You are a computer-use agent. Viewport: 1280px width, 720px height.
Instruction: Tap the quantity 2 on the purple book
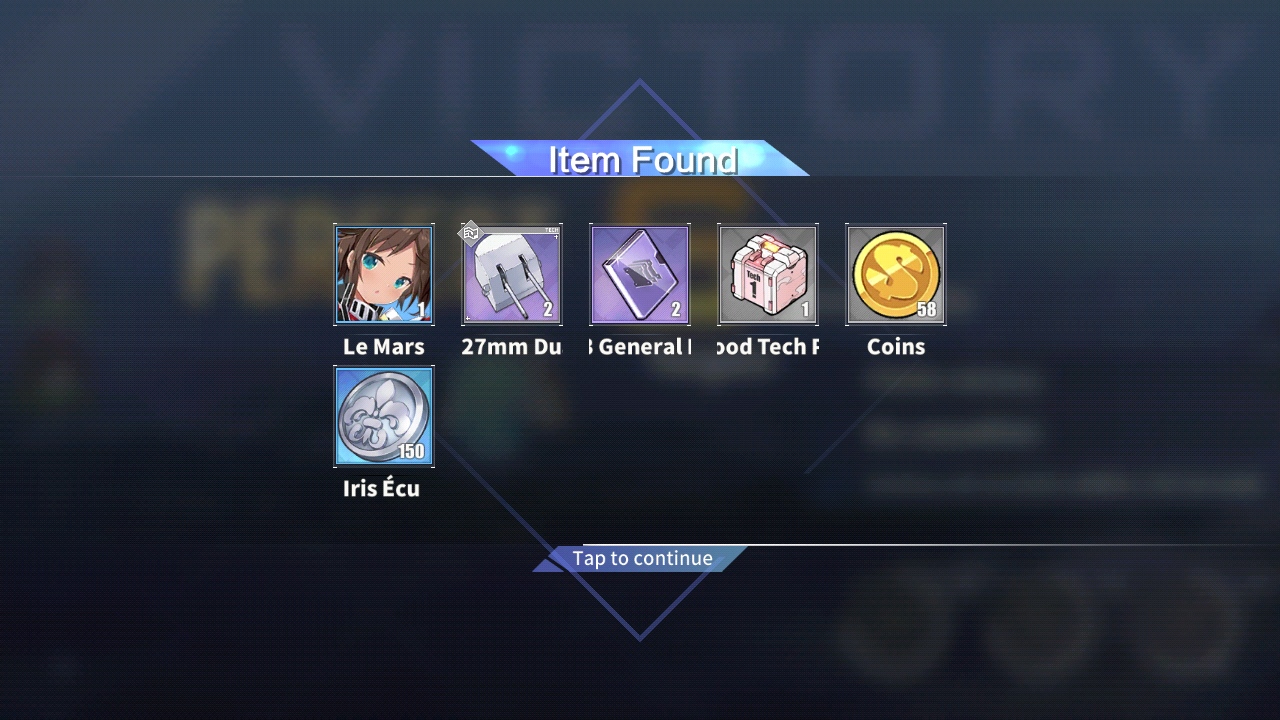(676, 309)
